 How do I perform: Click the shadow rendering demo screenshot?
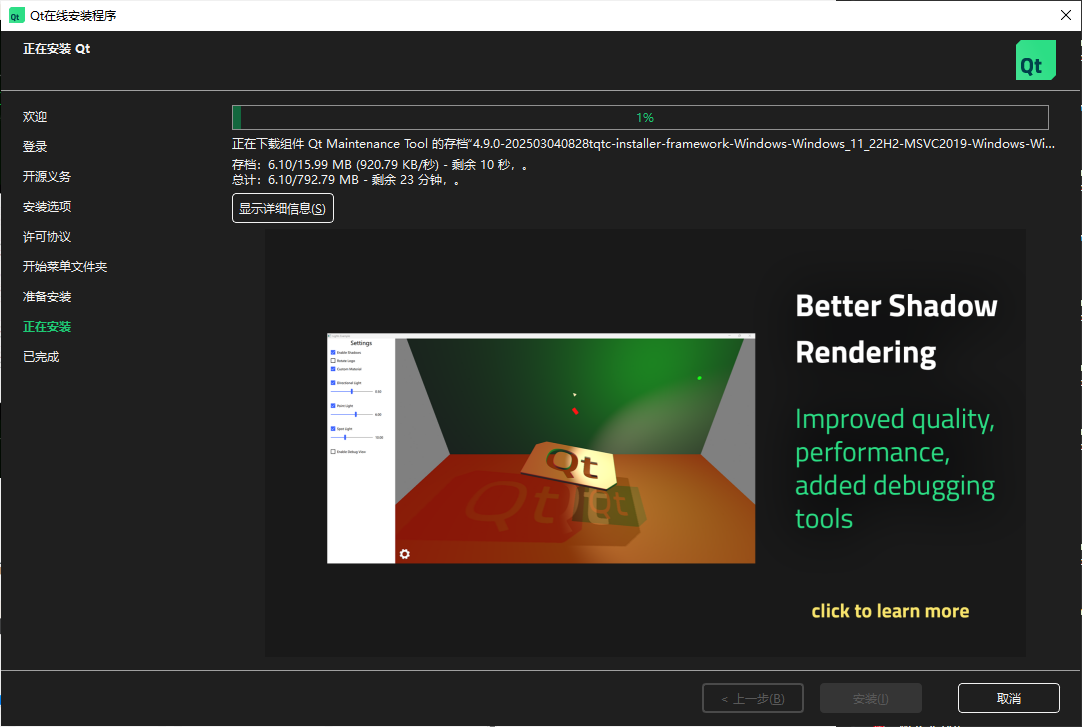pyautogui.click(x=541, y=448)
